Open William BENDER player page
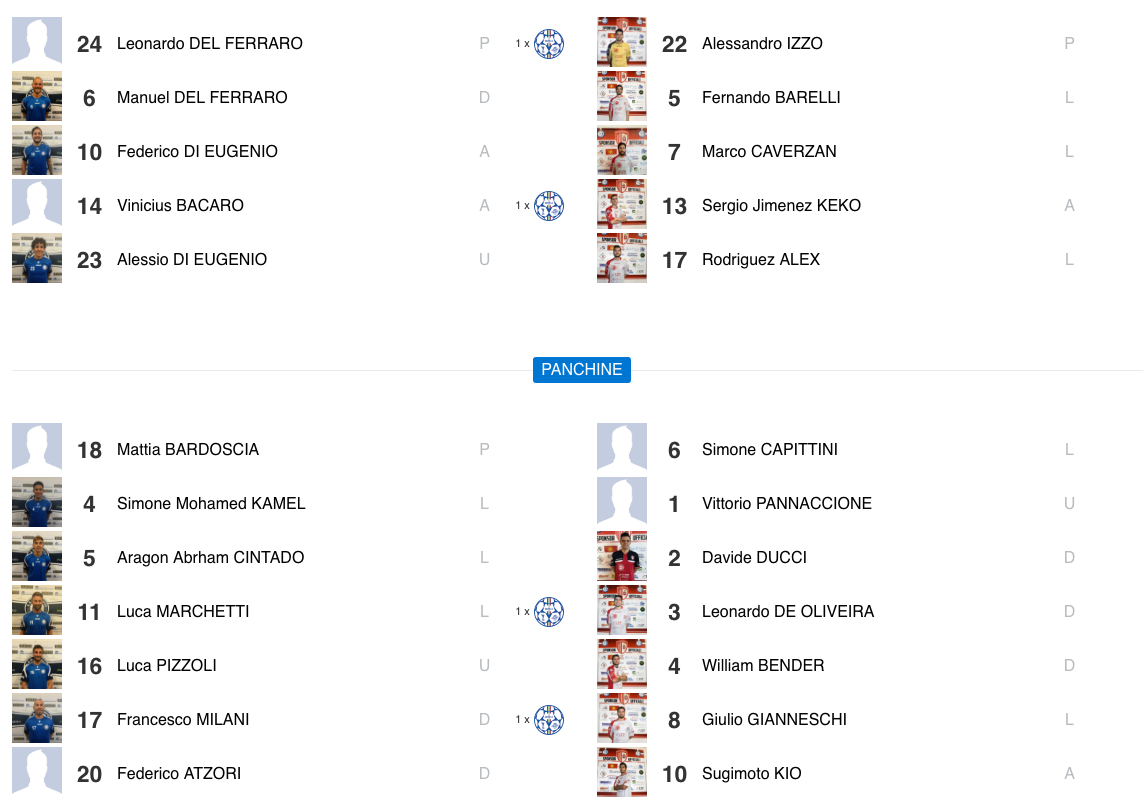The width and height of the screenshot is (1143, 803). [763, 666]
